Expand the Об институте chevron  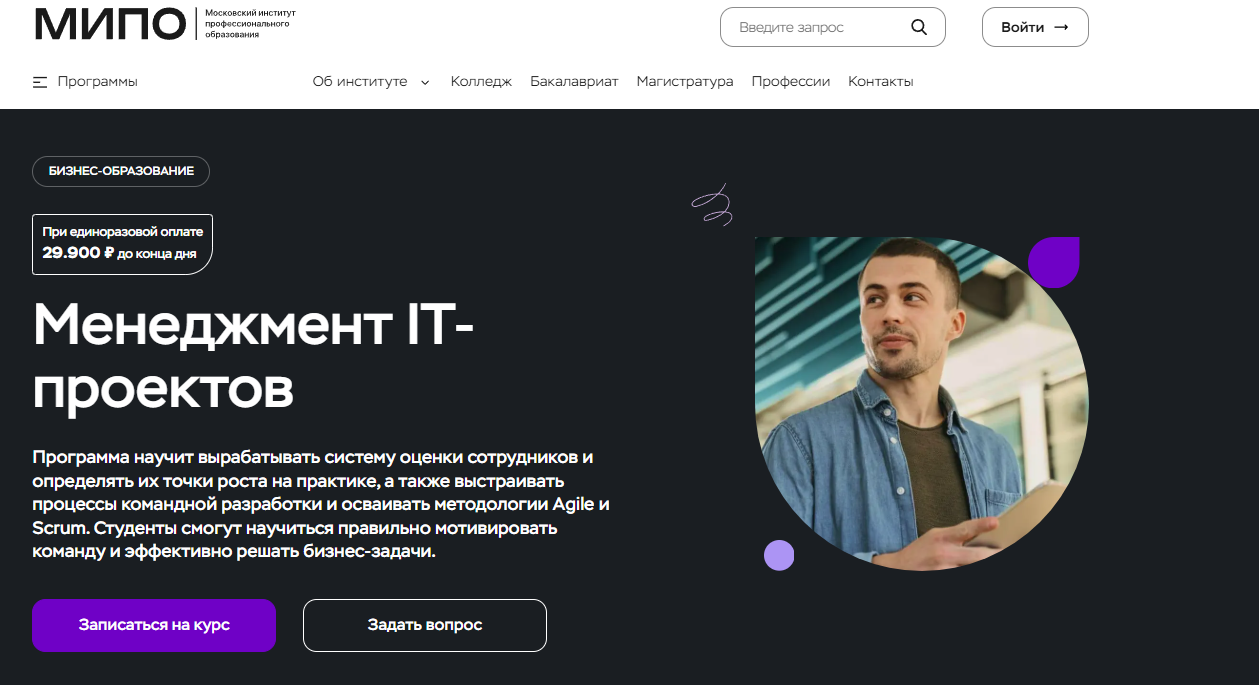425,82
